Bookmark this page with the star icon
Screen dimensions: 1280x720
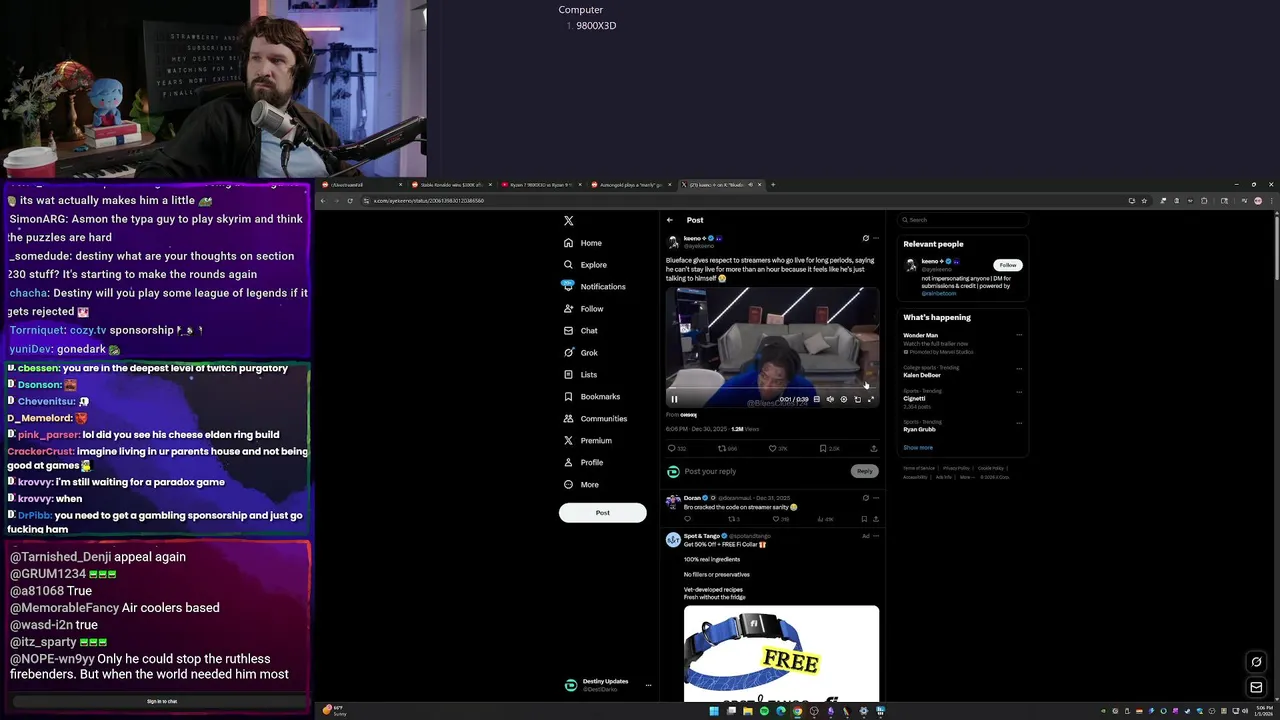[x=1144, y=201]
